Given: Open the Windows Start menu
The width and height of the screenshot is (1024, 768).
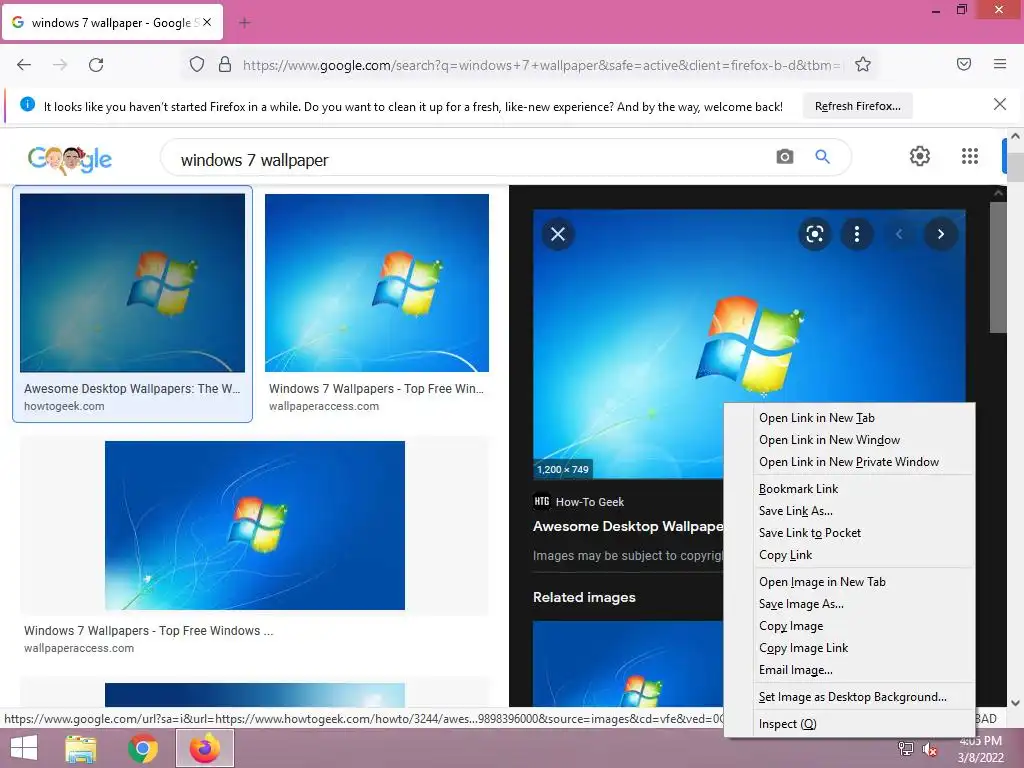Looking at the screenshot, I should click(x=24, y=748).
